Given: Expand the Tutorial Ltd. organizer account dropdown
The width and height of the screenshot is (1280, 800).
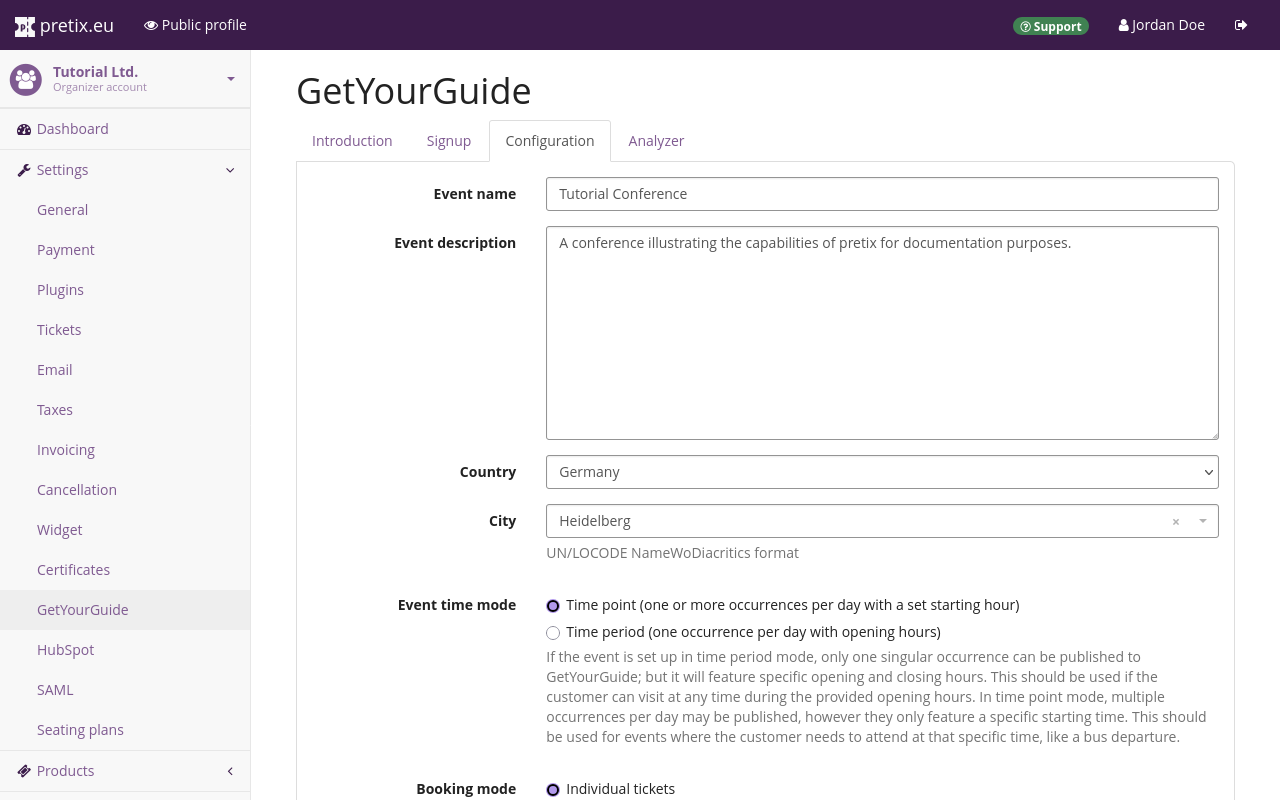Looking at the screenshot, I should click(230, 79).
